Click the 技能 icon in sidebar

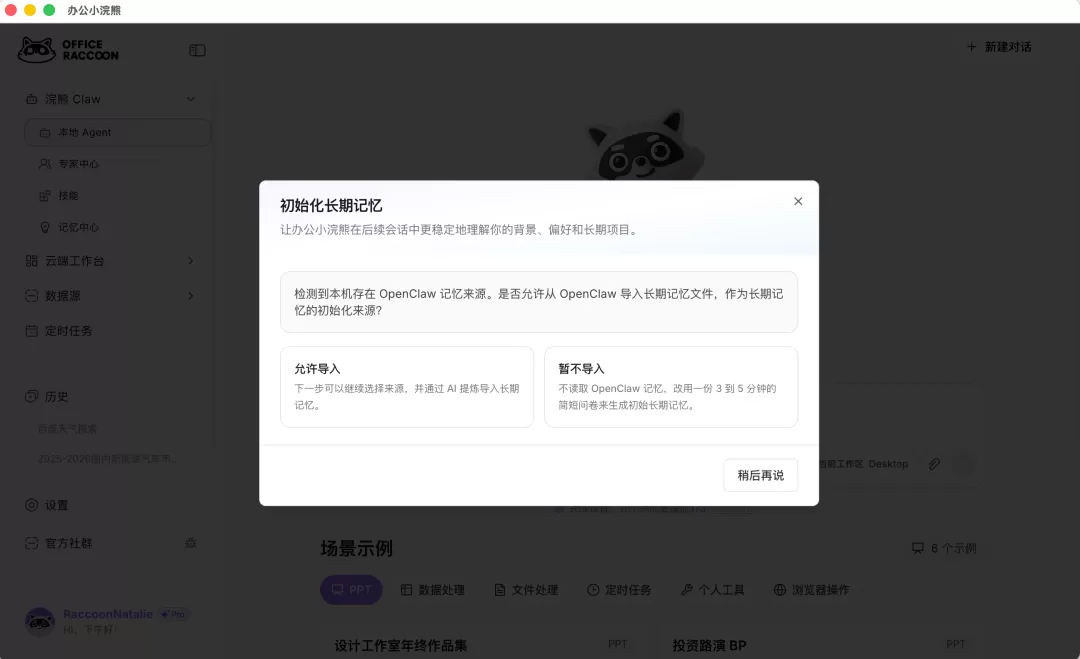coord(45,196)
